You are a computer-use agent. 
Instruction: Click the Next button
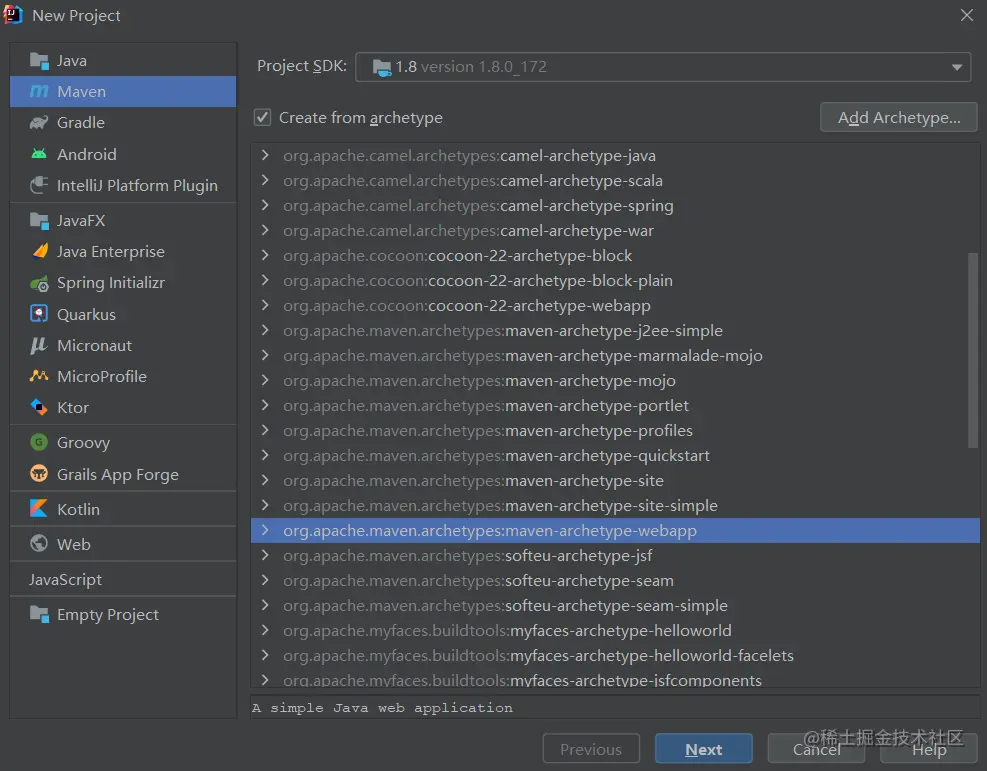pos(704,749)
